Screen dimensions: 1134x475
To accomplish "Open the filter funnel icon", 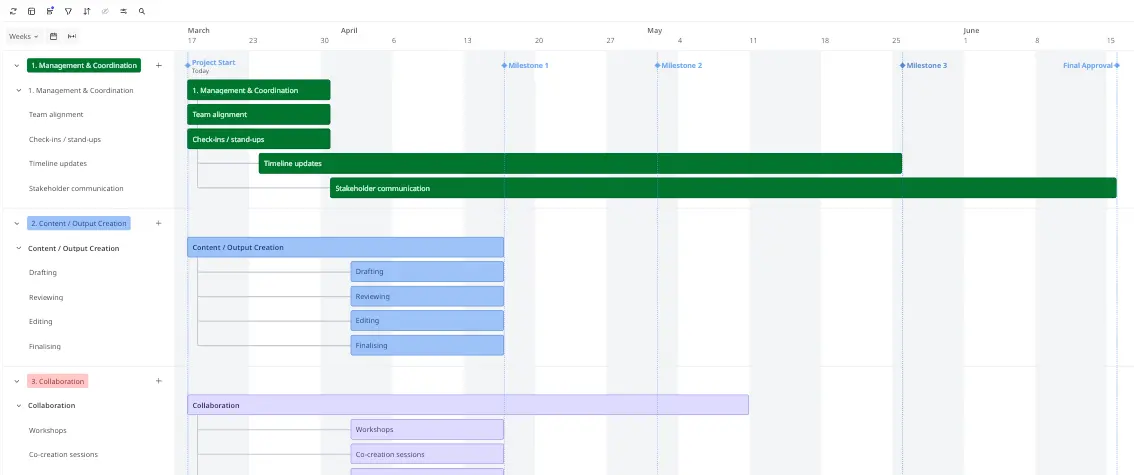I will coord(68,12).
